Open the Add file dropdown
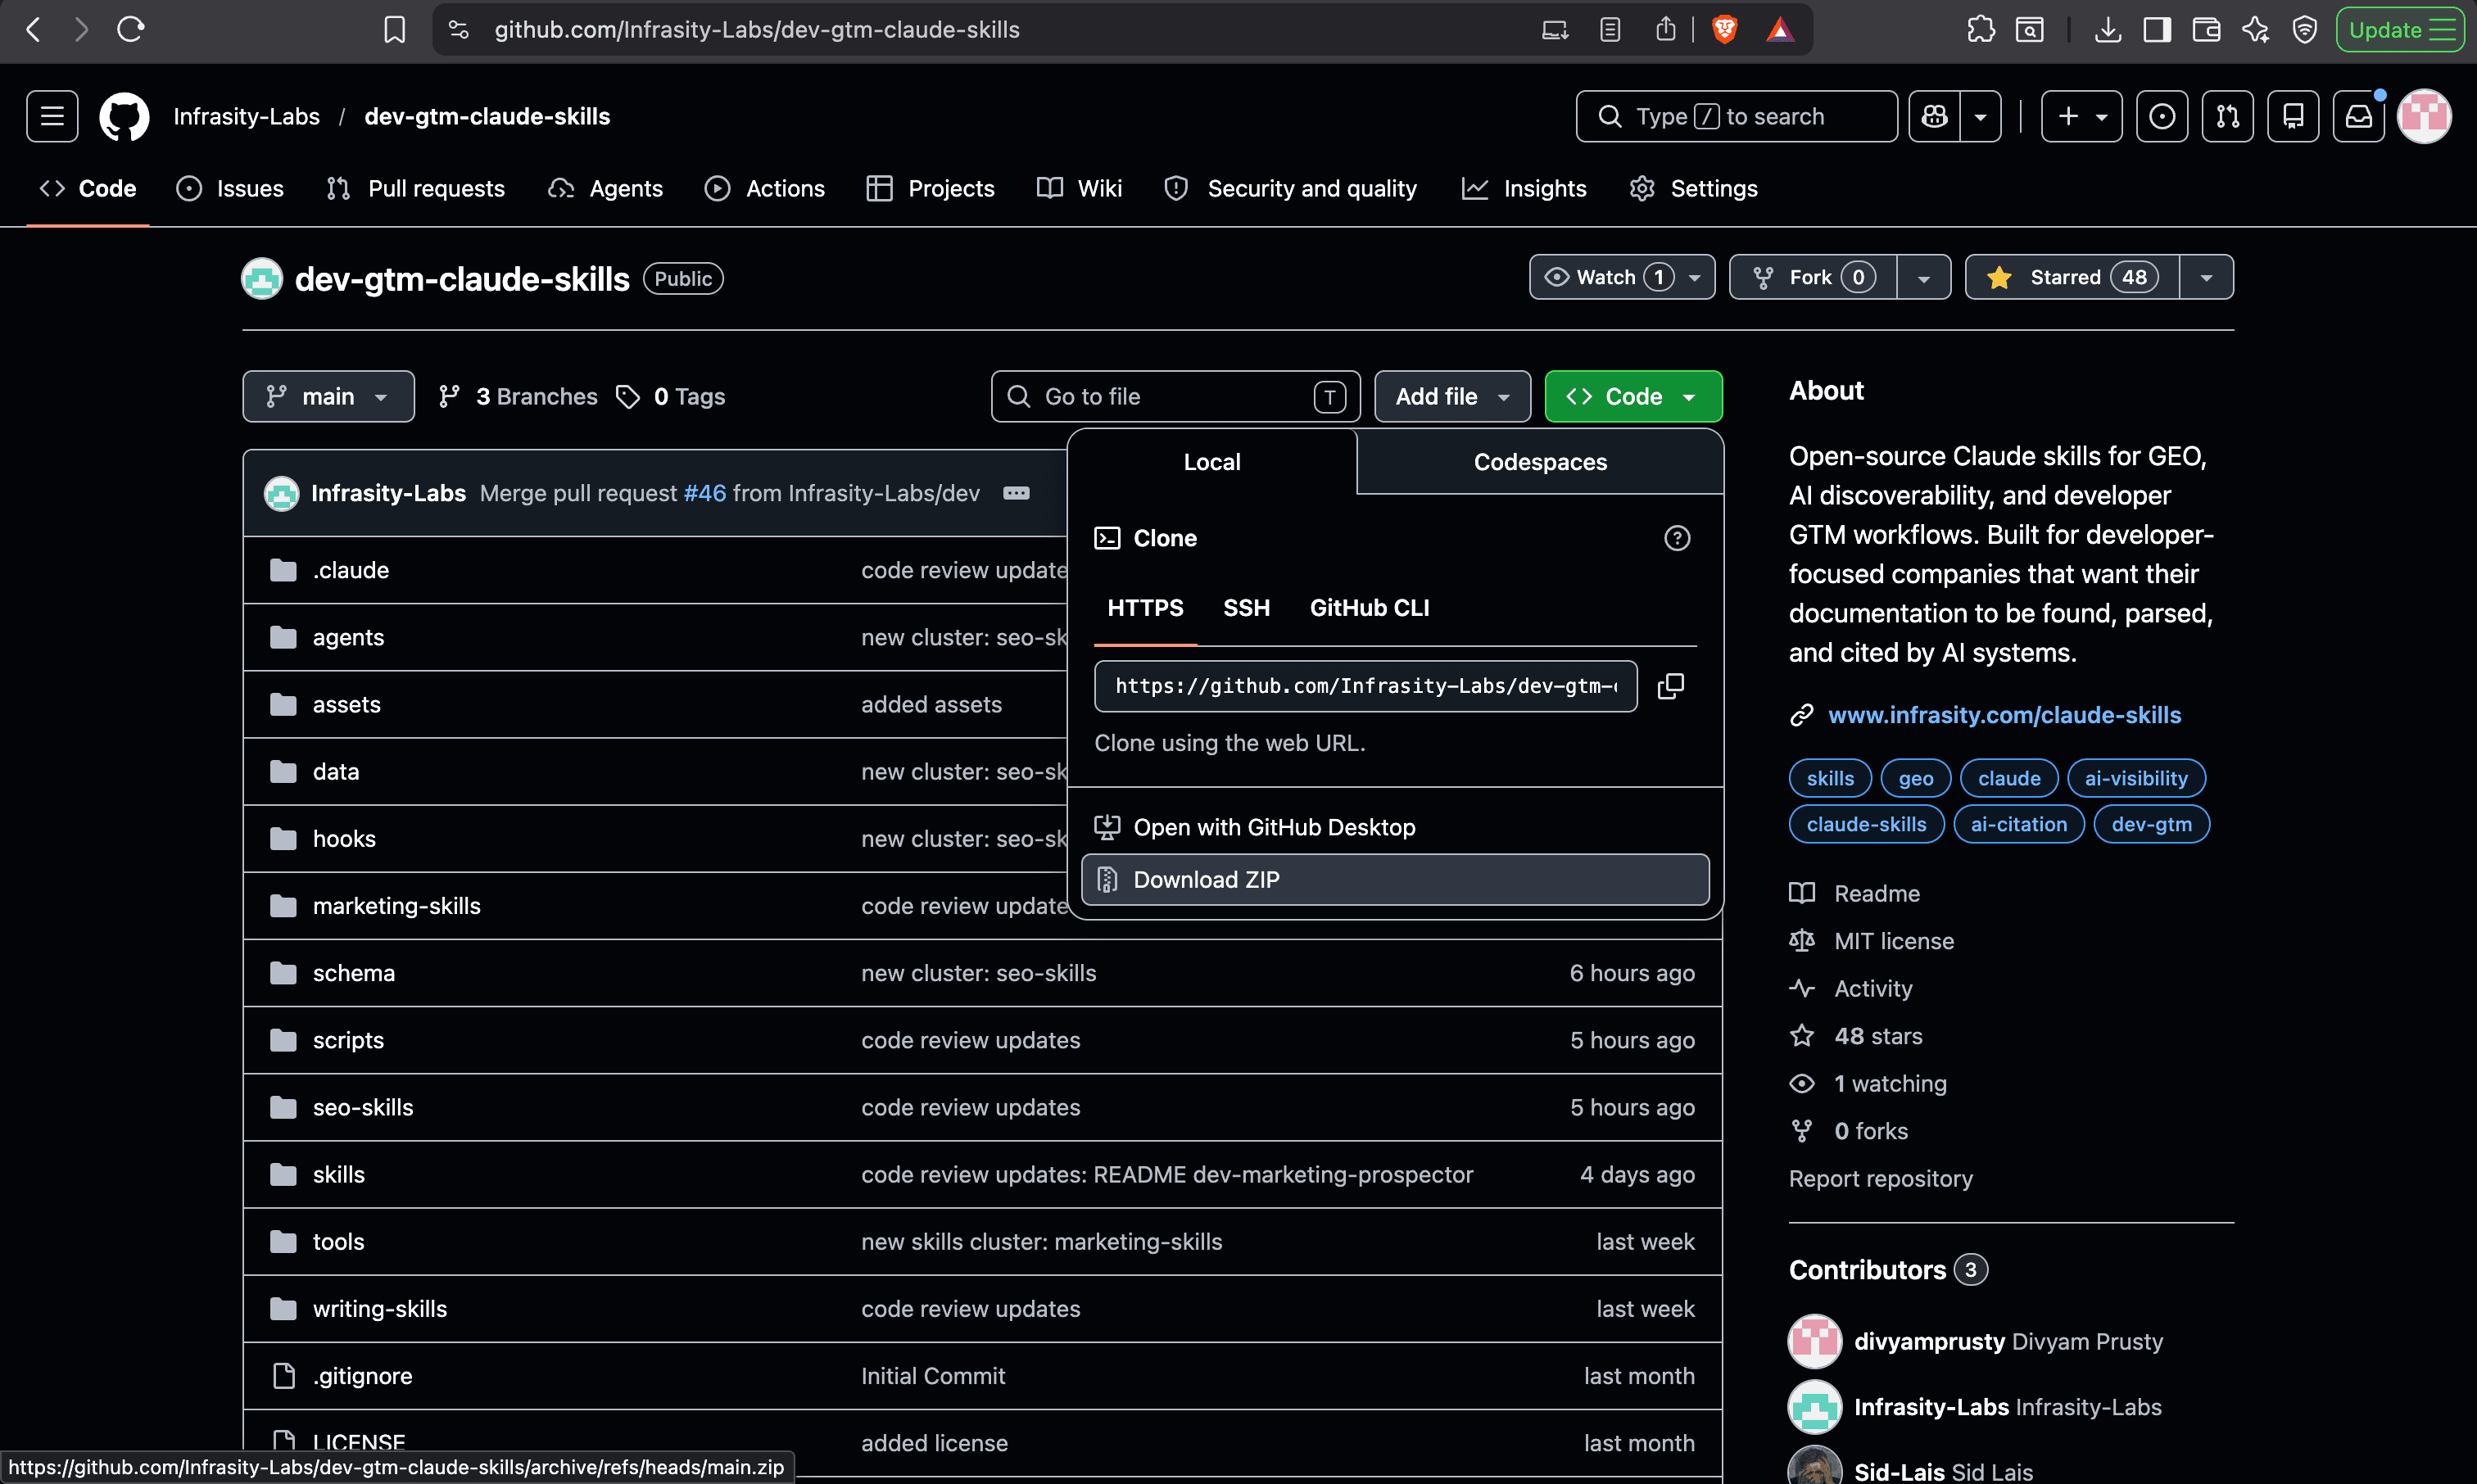 pyautogui.click(x=1452, y=397)
